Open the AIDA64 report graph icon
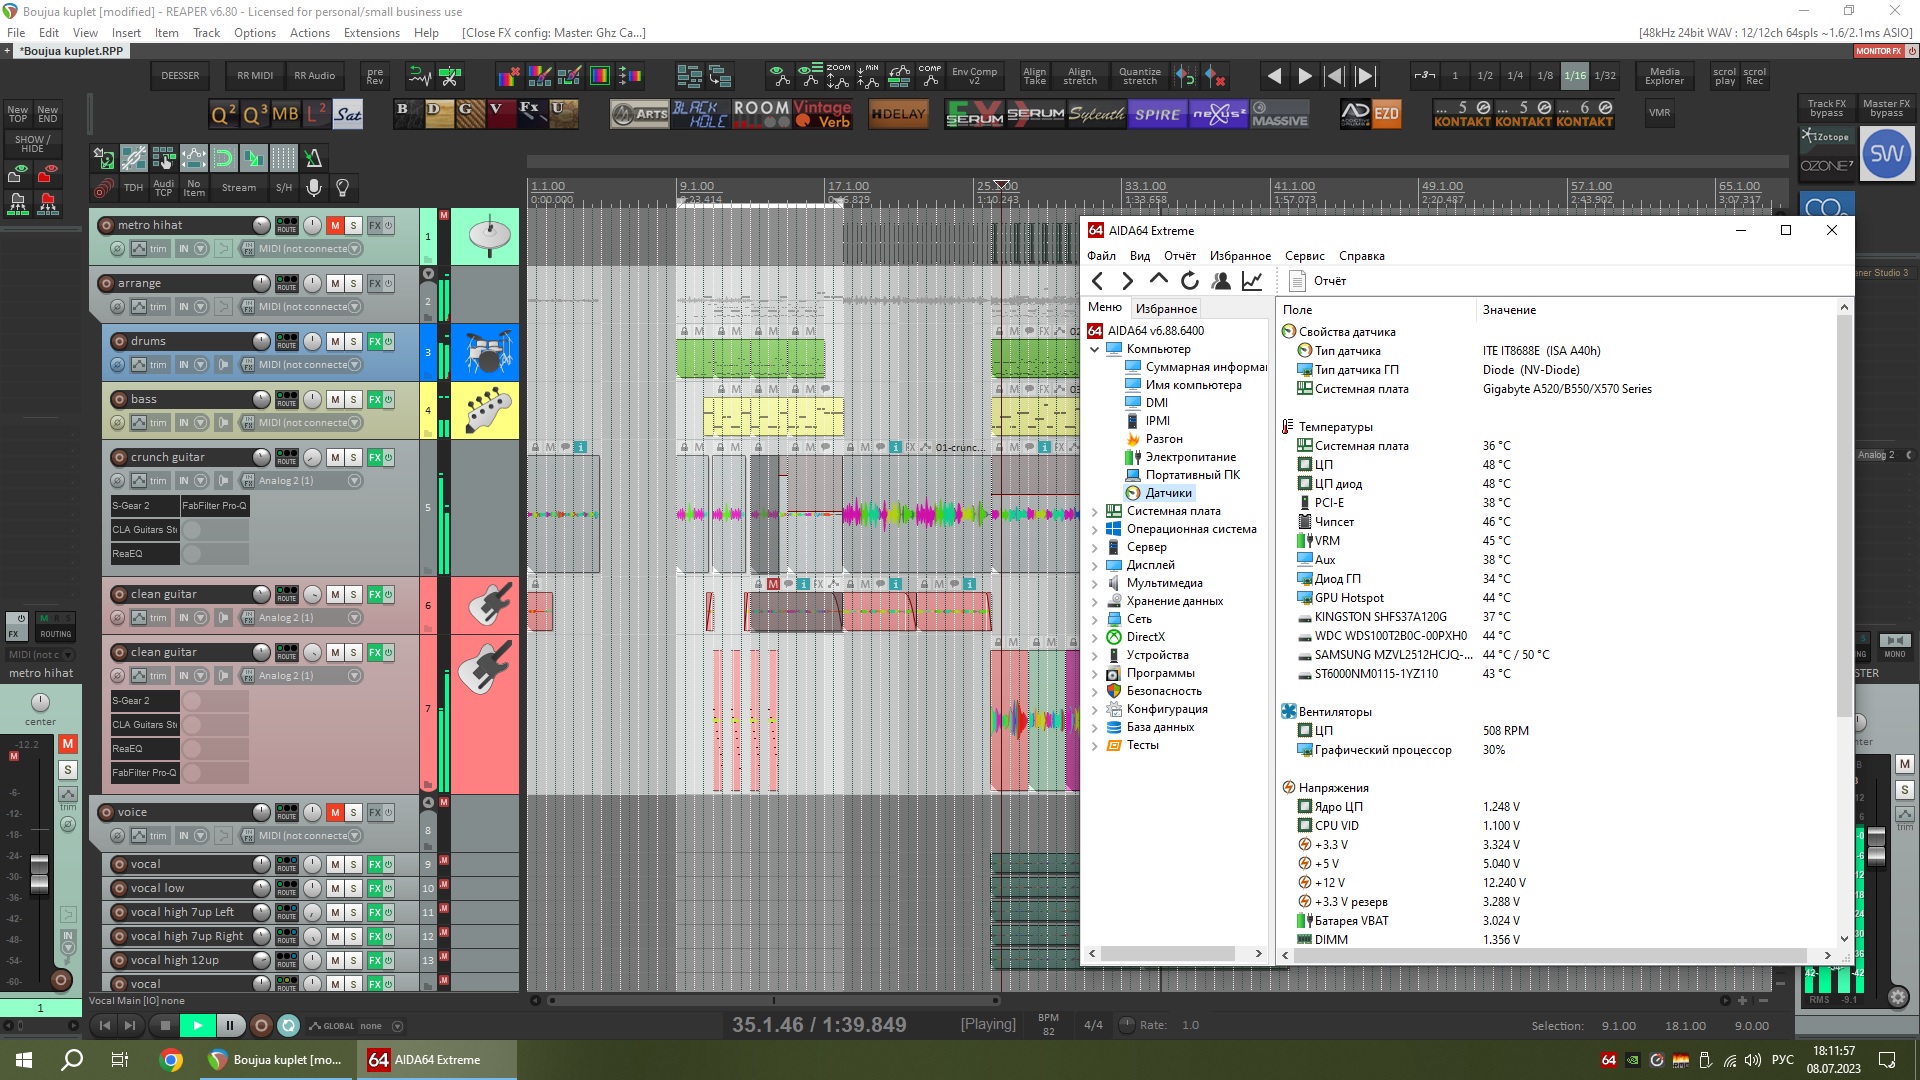The width and height of the screenshot is (1920, 1080). coord(1251,281)
